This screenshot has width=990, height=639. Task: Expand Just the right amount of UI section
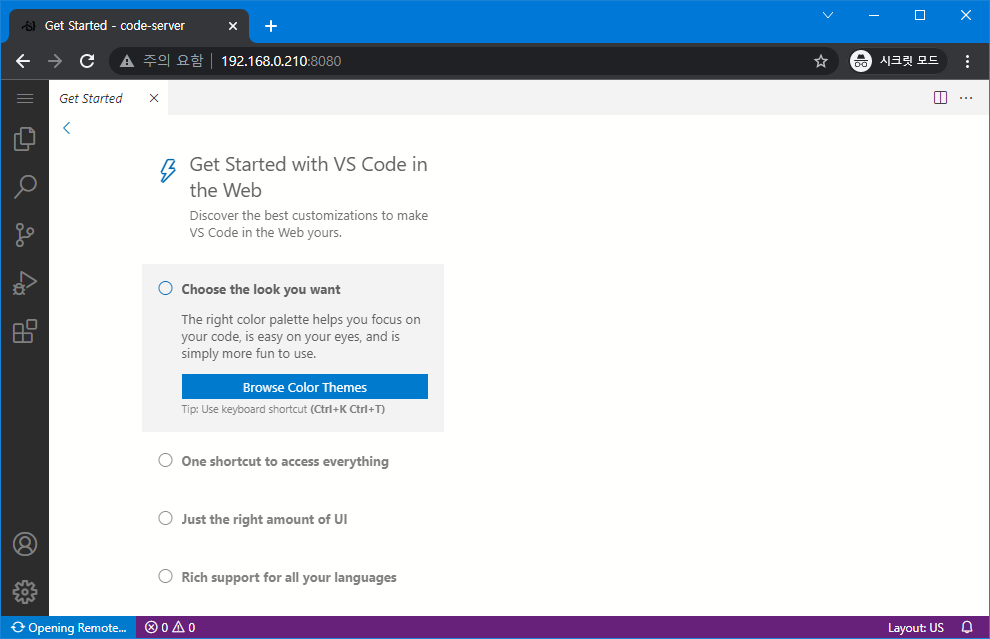pos(265,520)
